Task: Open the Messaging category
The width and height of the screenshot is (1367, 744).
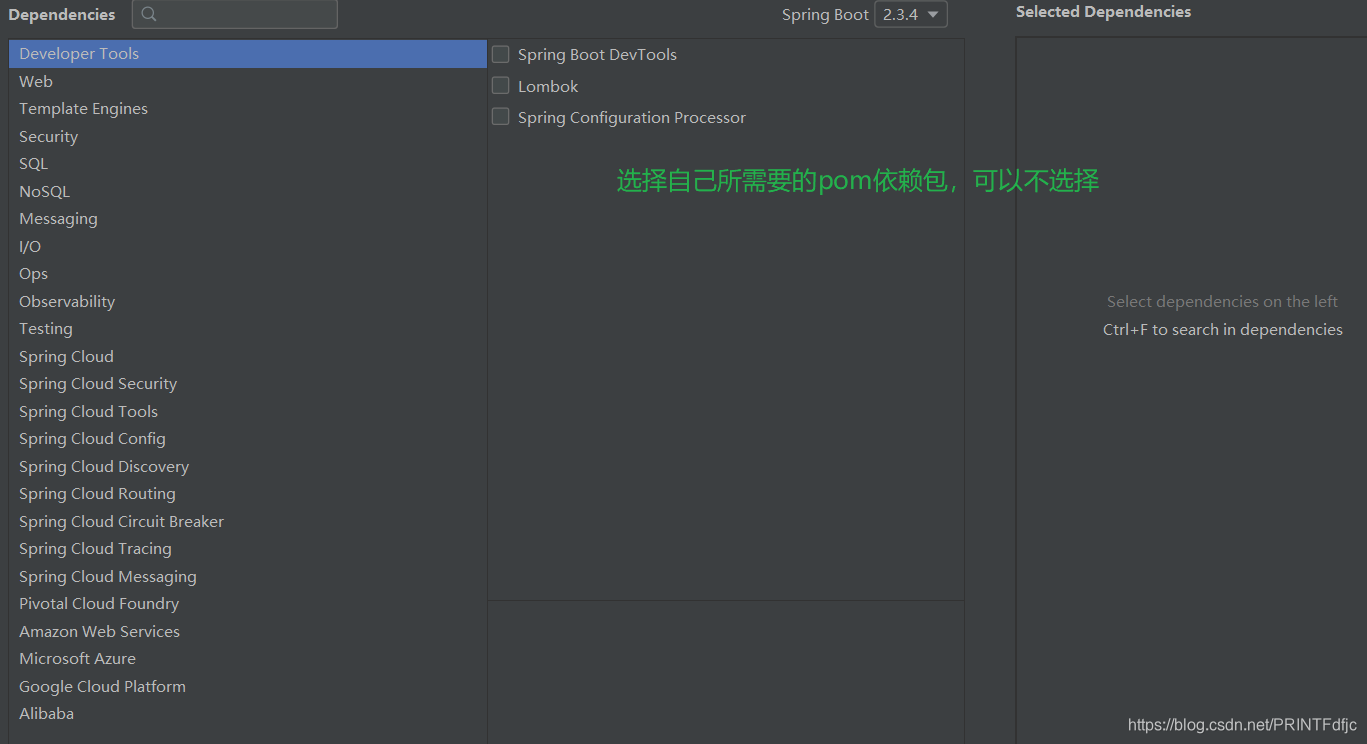Action: coord(247,219)
